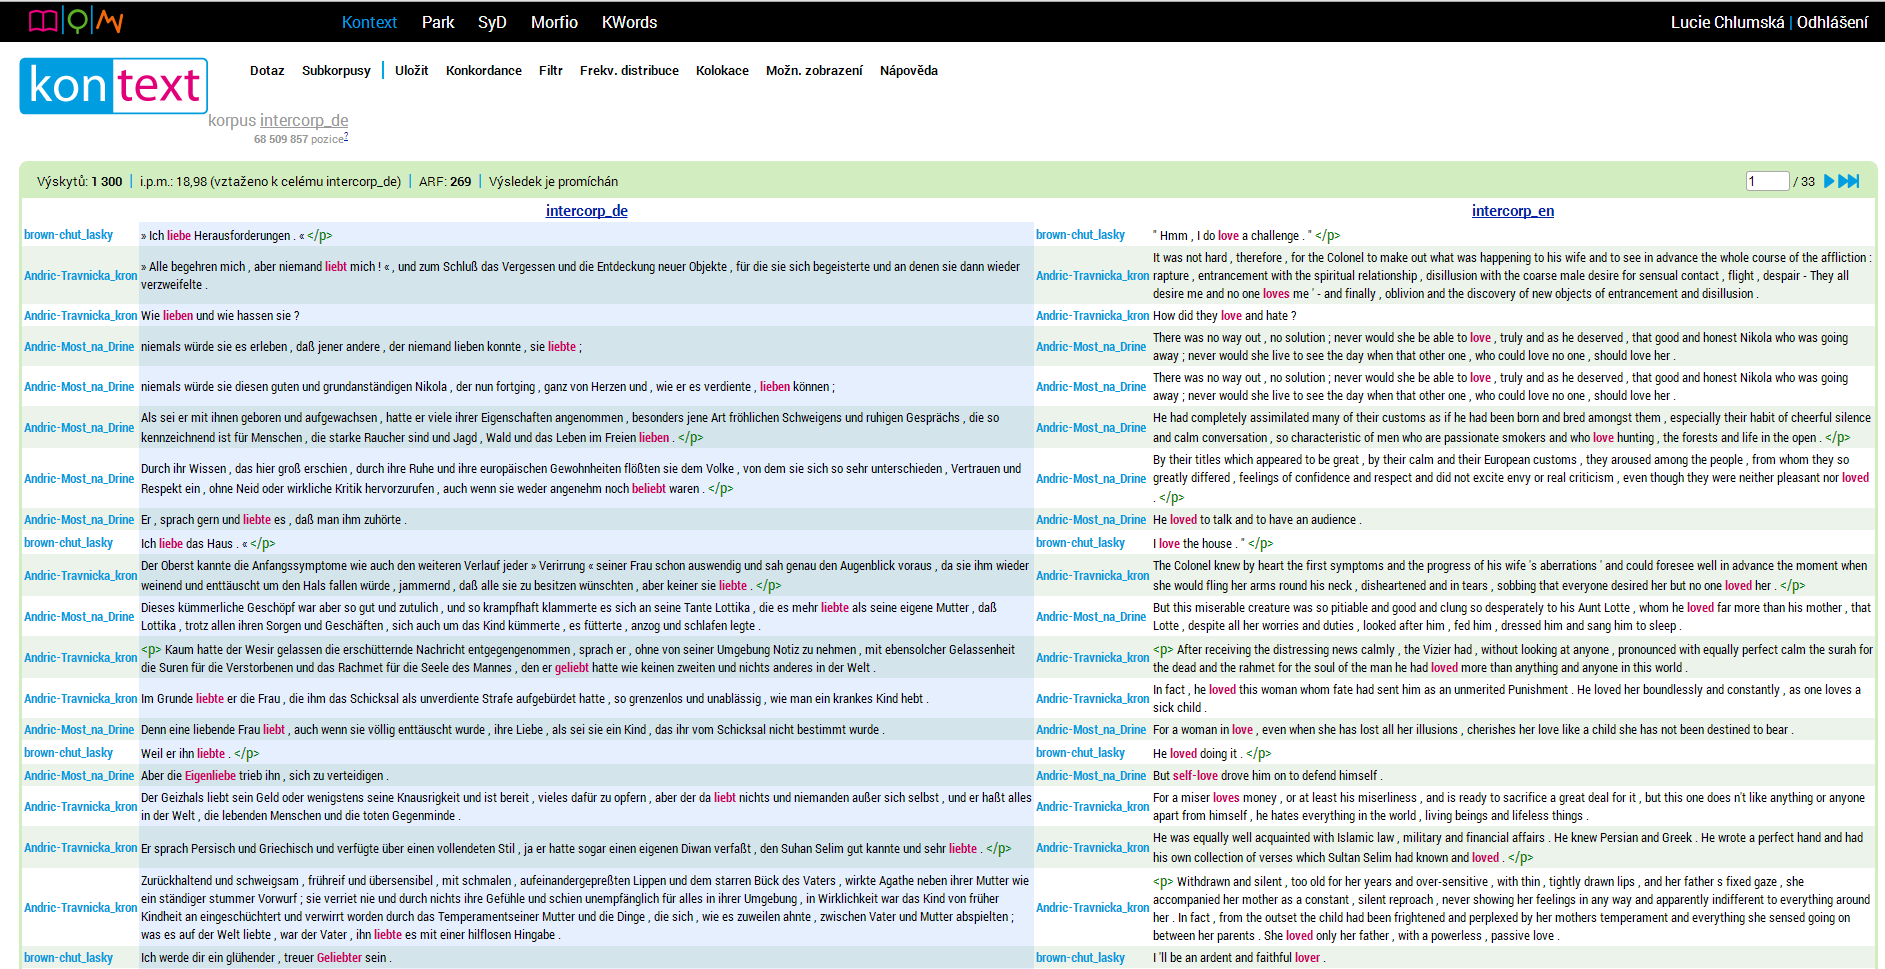Click red keyword 'lover' in last English row
Screen dimensions: 1885x969
[x=1307, y=958]
